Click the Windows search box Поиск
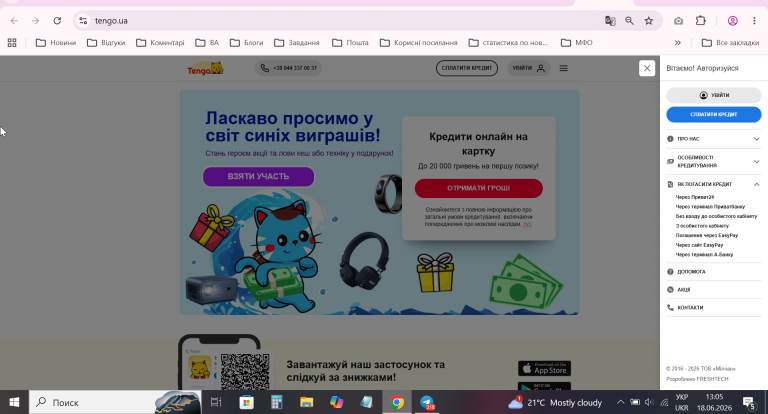 point(115,402)
